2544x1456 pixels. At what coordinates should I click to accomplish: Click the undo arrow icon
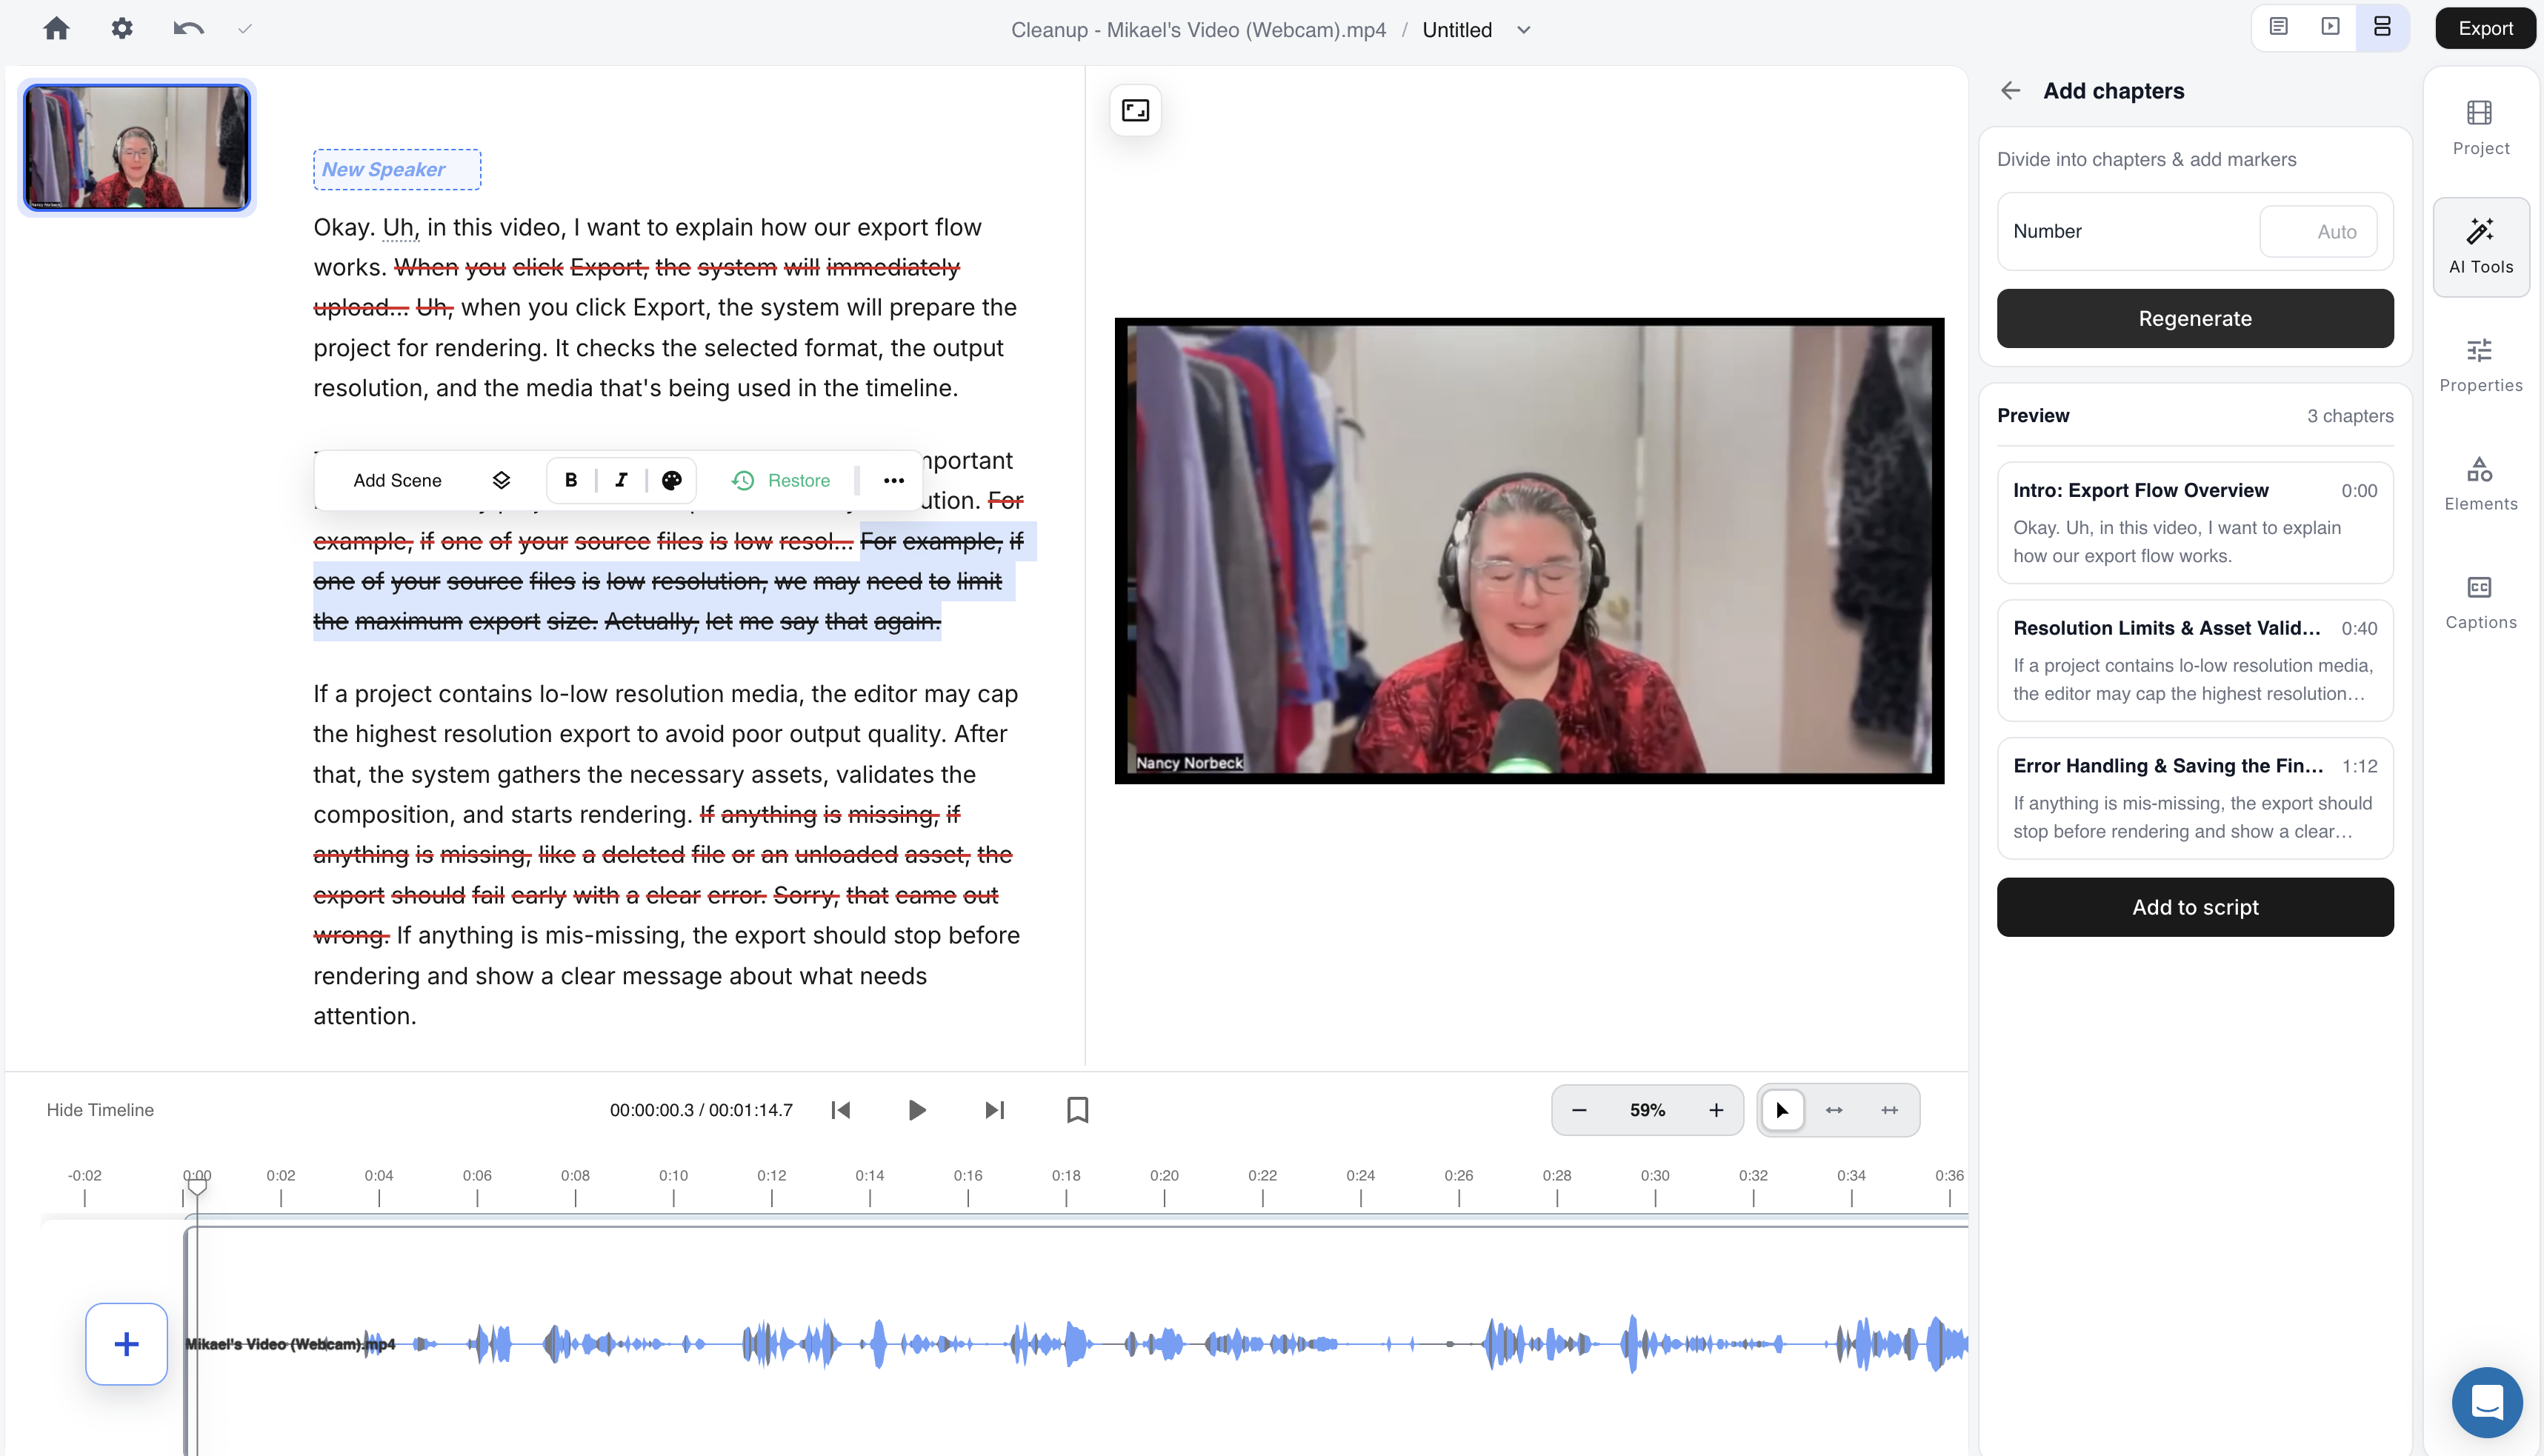coord(188,29)
